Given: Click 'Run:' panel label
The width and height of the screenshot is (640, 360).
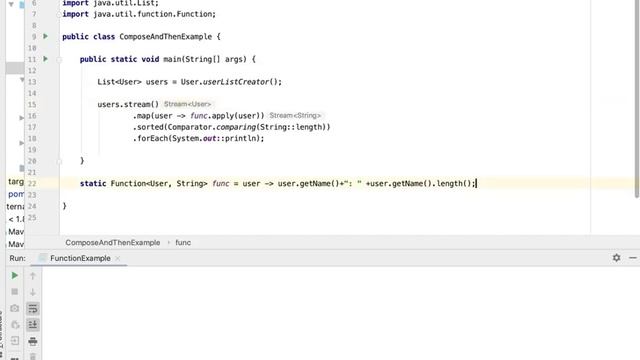Looking at the screenshot, I should [x=18, y=258].
